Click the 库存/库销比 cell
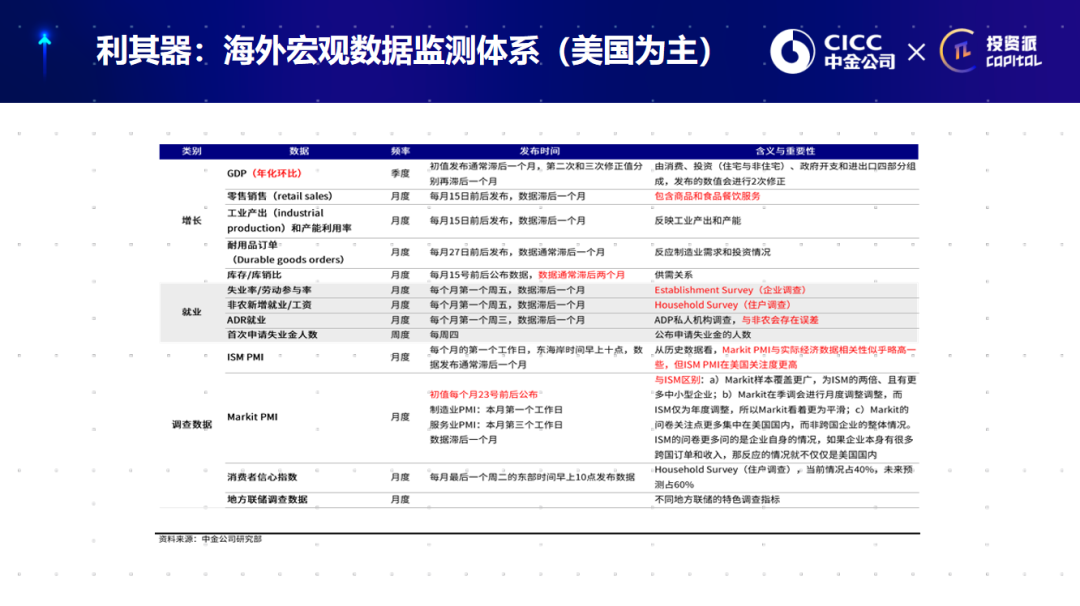 click(x=254, y=275)
